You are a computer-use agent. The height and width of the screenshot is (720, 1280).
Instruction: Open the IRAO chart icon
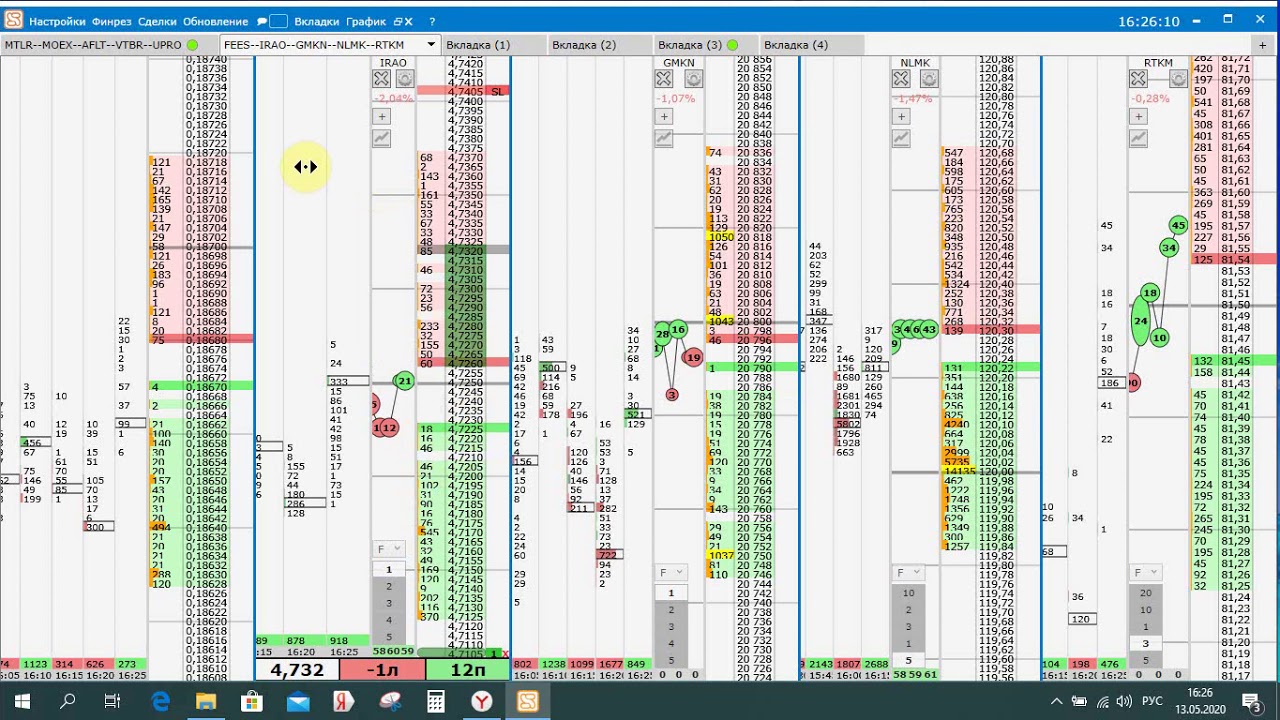click(x=381, y=138)
